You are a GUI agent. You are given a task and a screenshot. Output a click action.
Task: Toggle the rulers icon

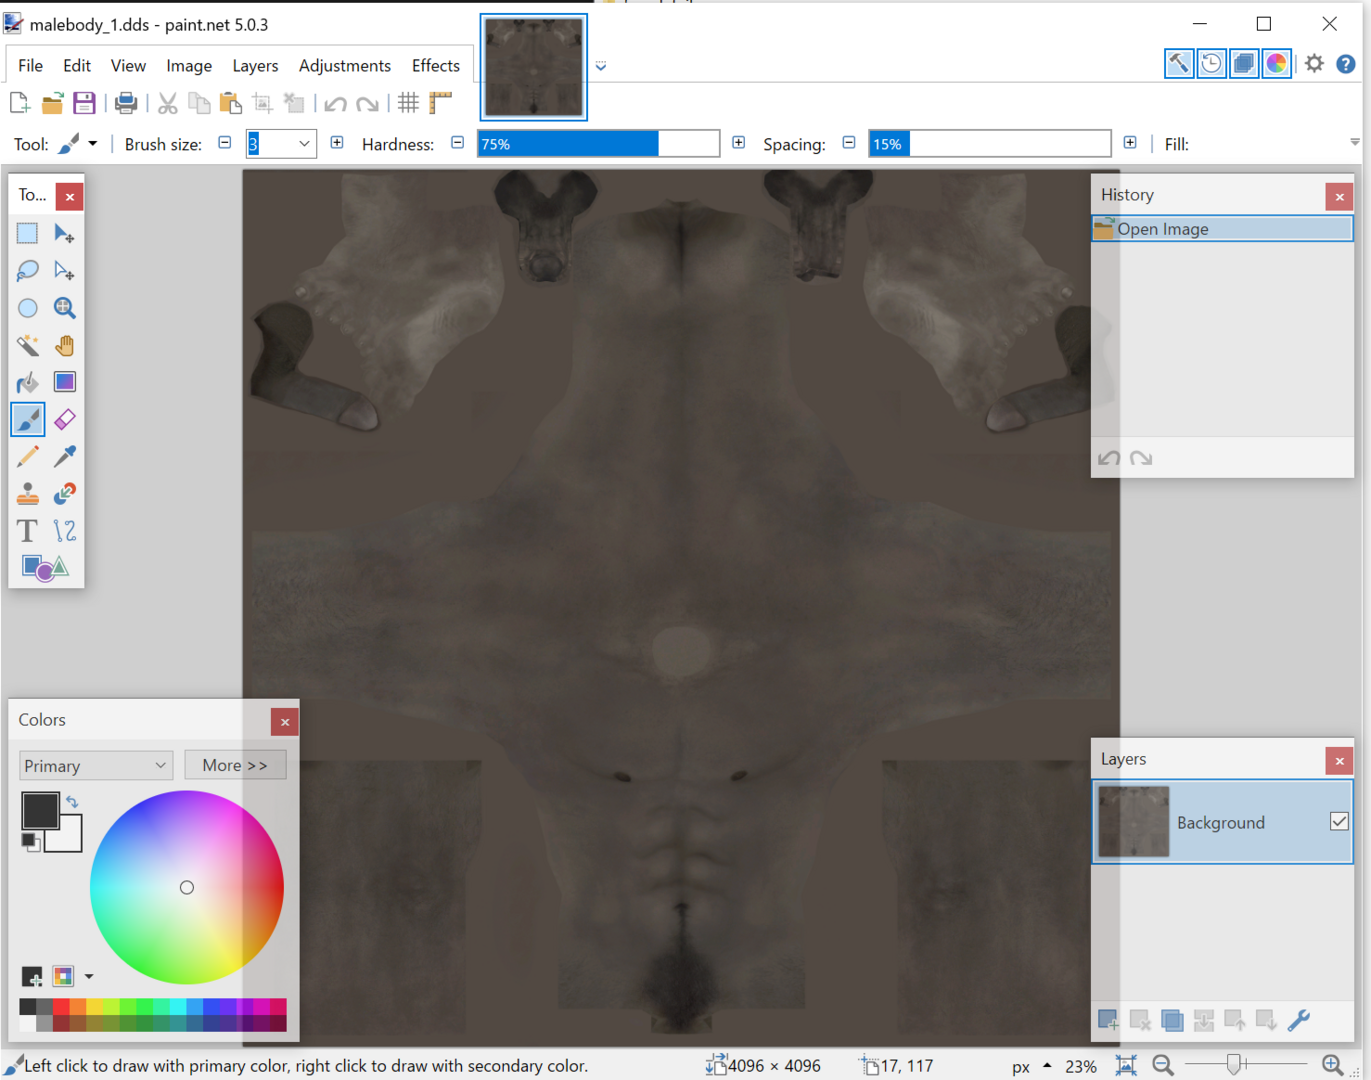440,102
